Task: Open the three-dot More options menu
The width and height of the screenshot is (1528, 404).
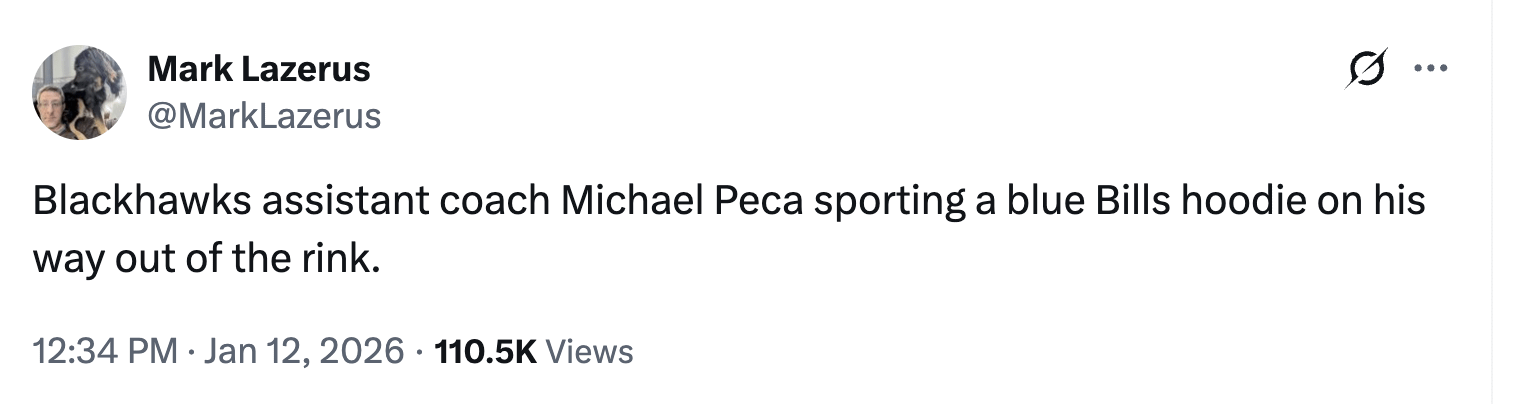Action: point(1428,70)
